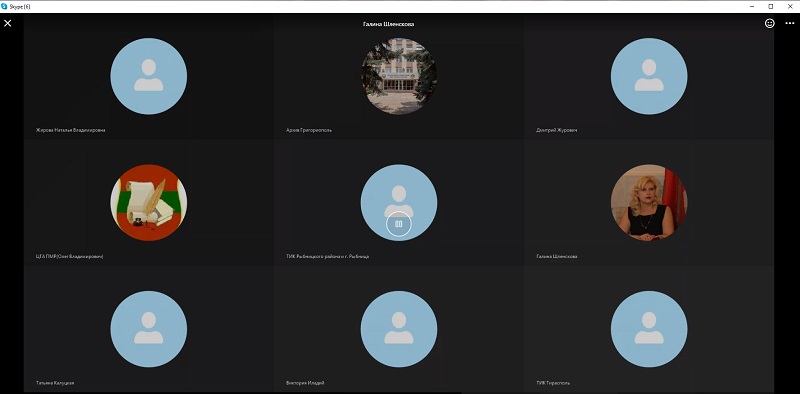Click name label Виктория Иладий
The width and height of the screenshot is (800, 394).
point(305,383)
